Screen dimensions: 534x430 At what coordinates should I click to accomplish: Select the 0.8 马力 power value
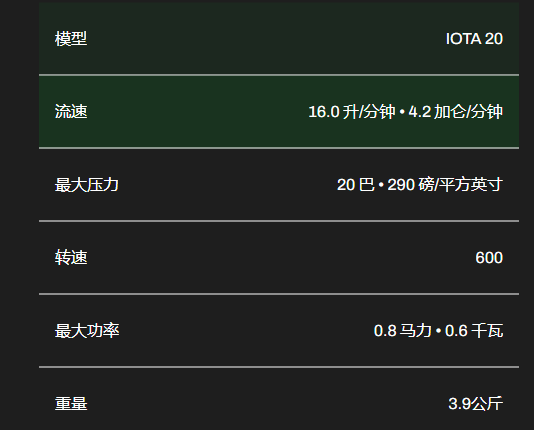coord(403,331)
